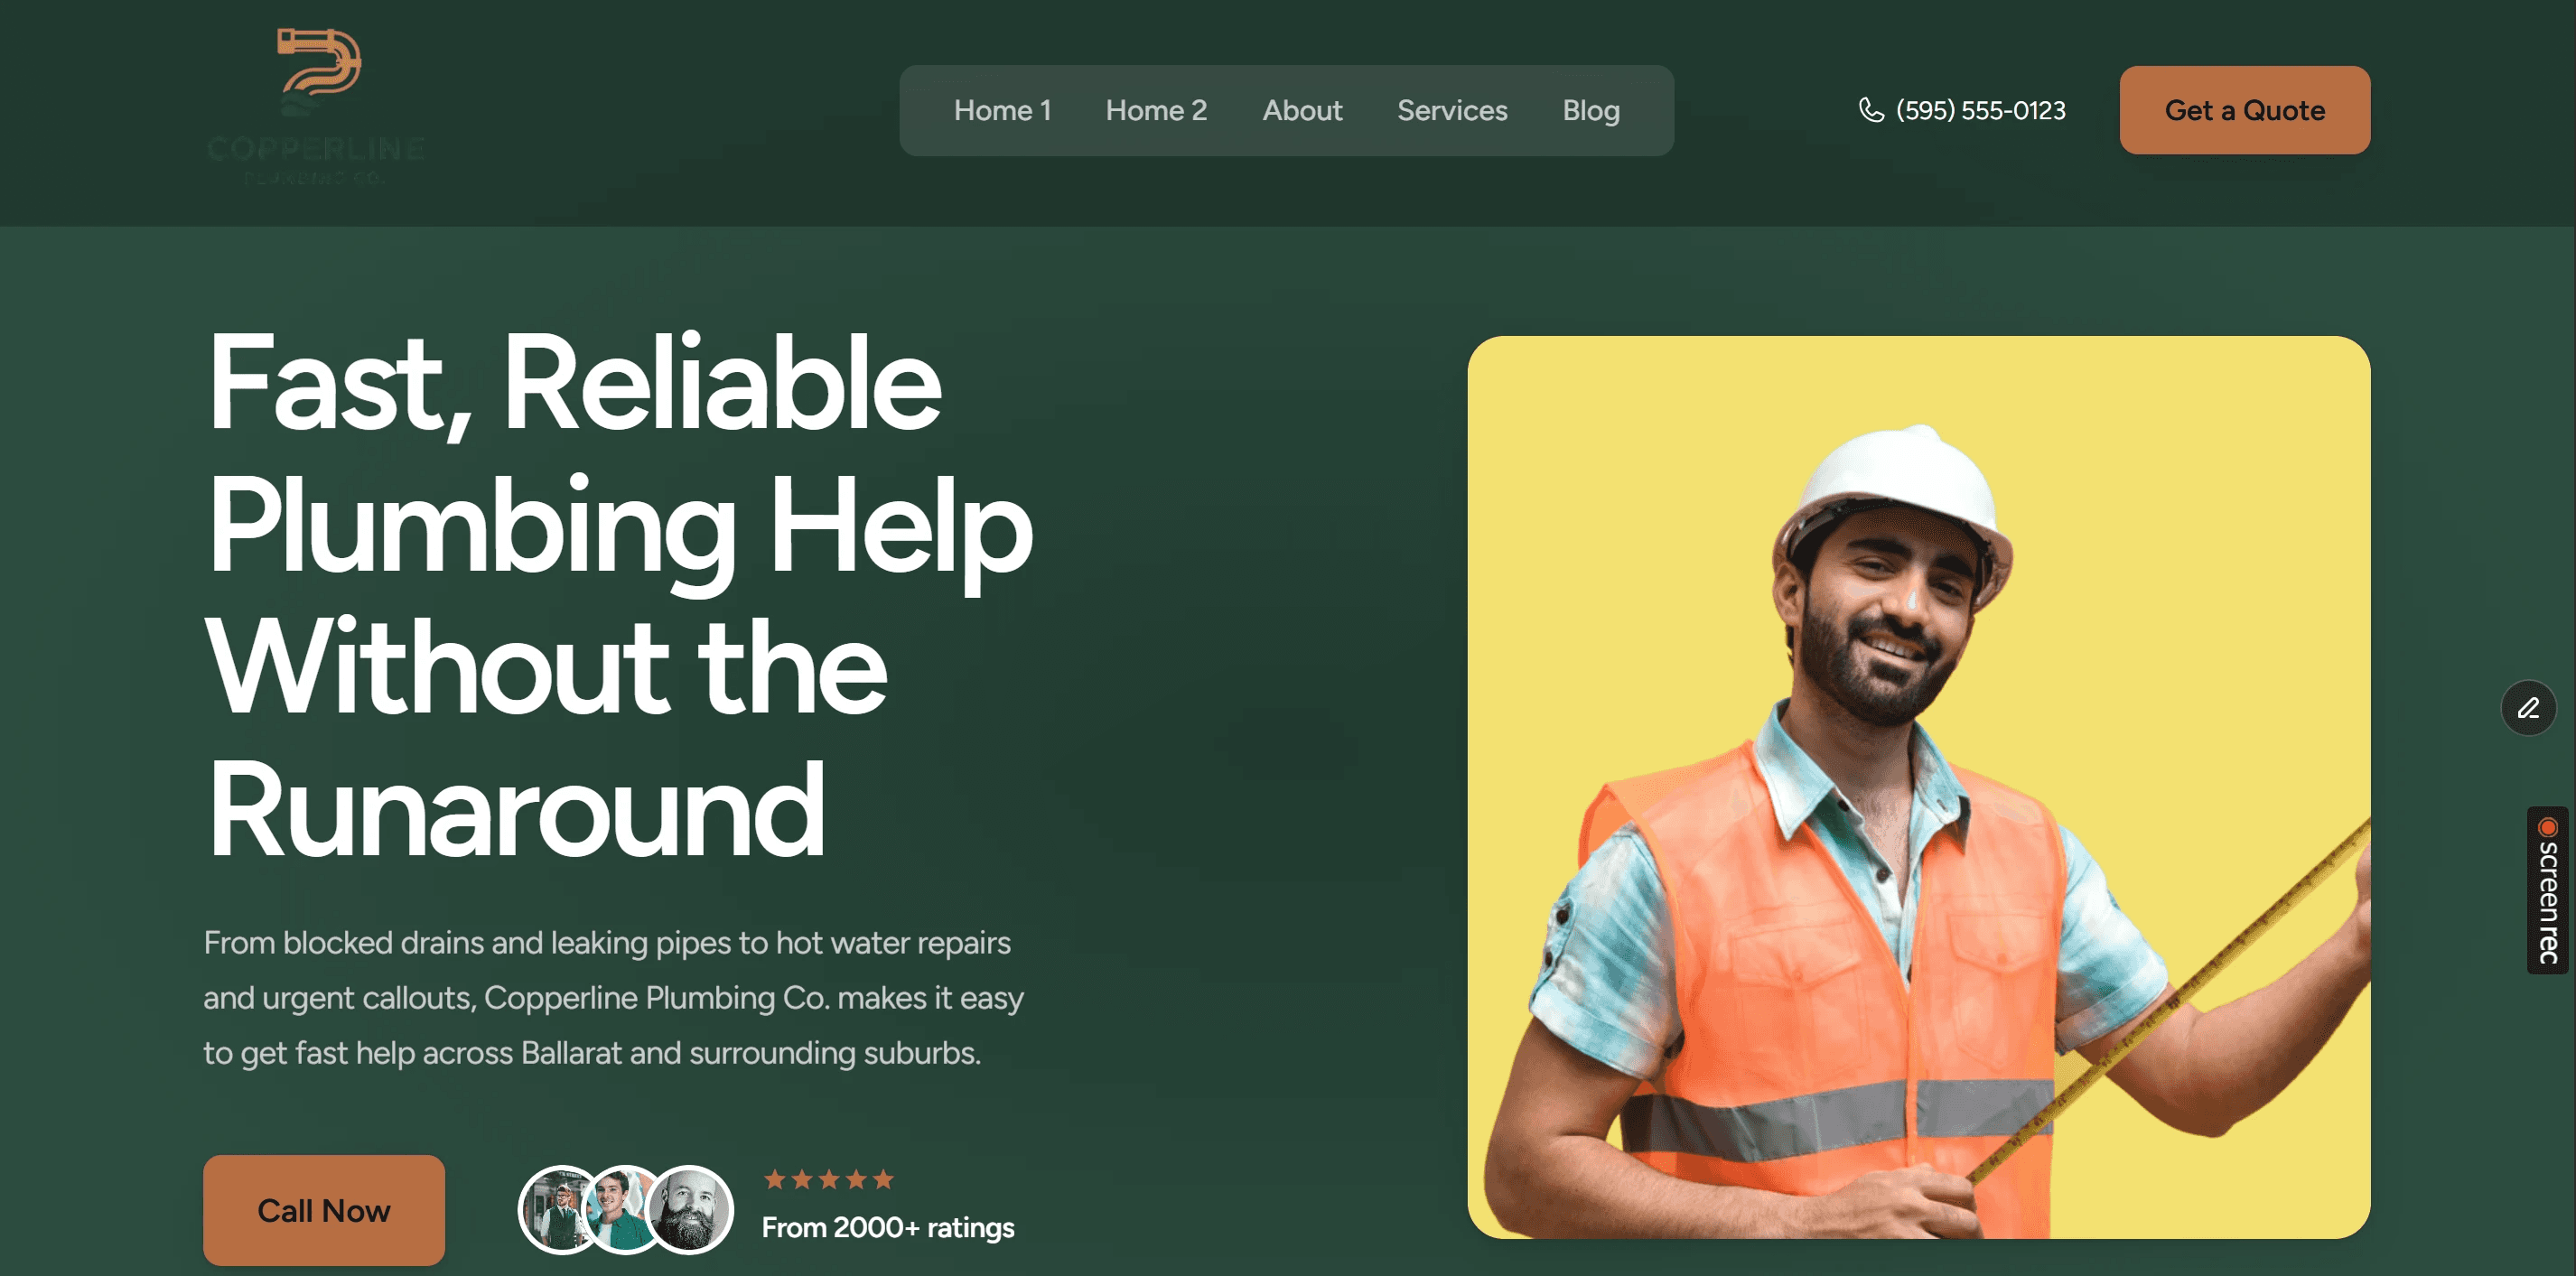Visit the Blog page
Viewport: 2576px width, 1276px height.
[1590, 111]
